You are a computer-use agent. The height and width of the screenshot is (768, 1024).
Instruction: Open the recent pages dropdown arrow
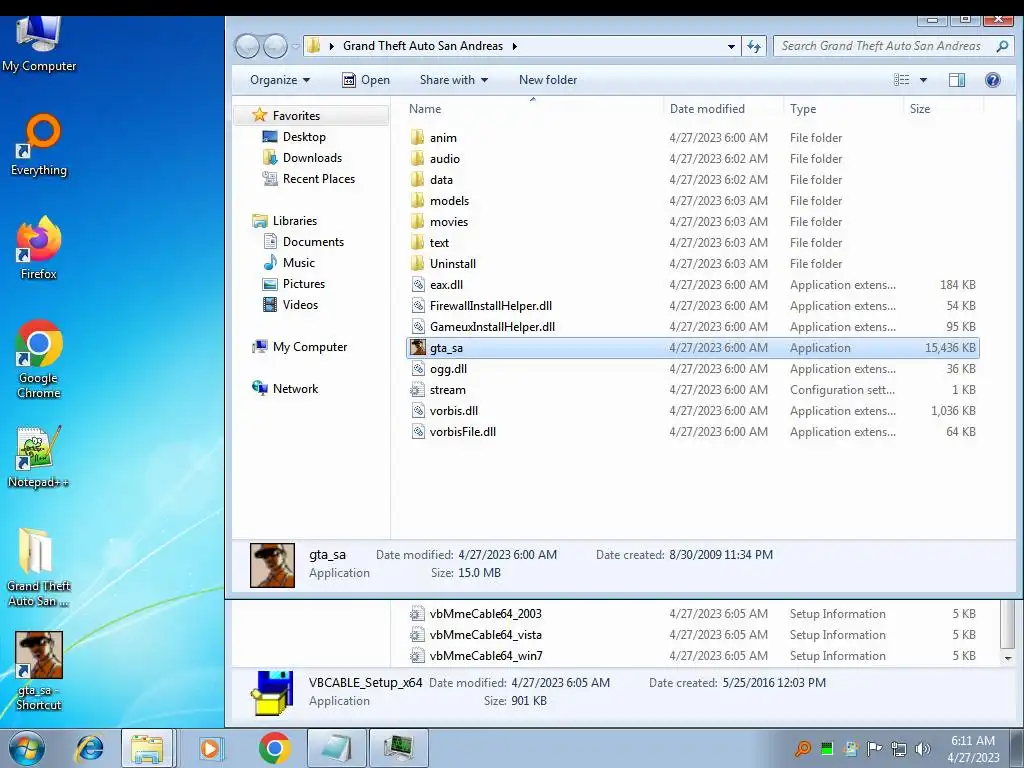(x=296, y=46)
